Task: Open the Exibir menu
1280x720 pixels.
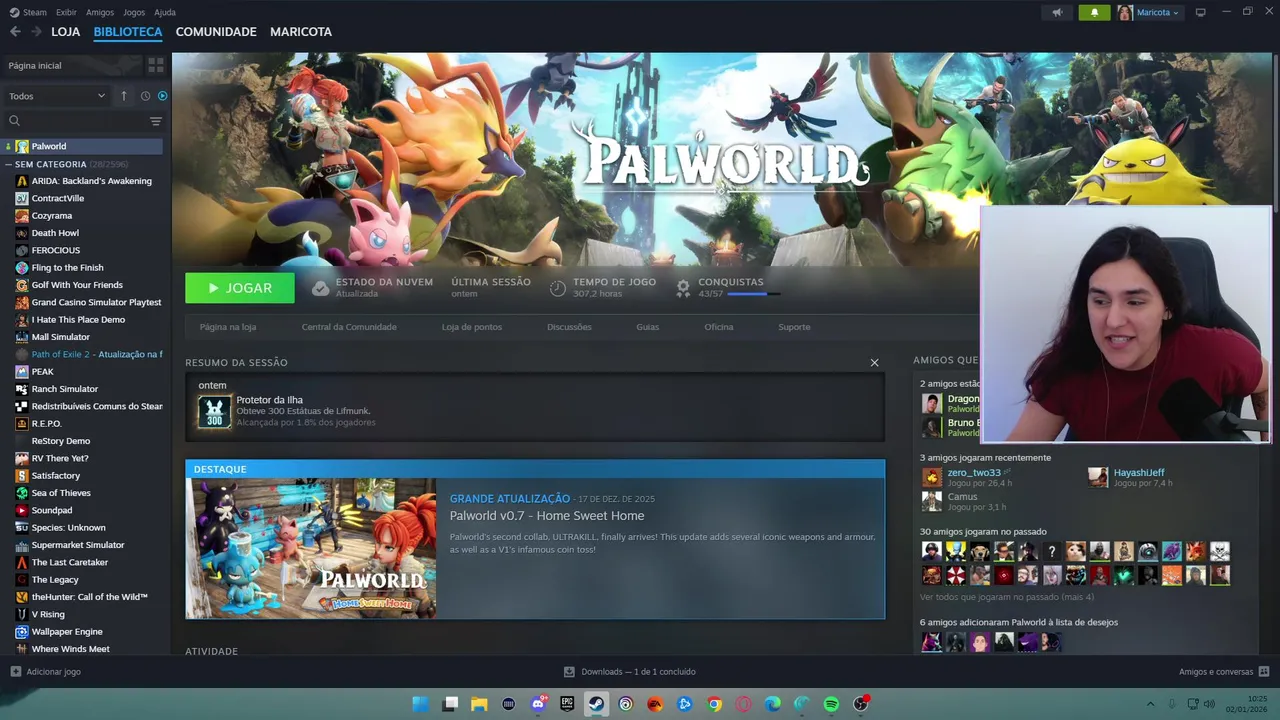Action: 66,12
